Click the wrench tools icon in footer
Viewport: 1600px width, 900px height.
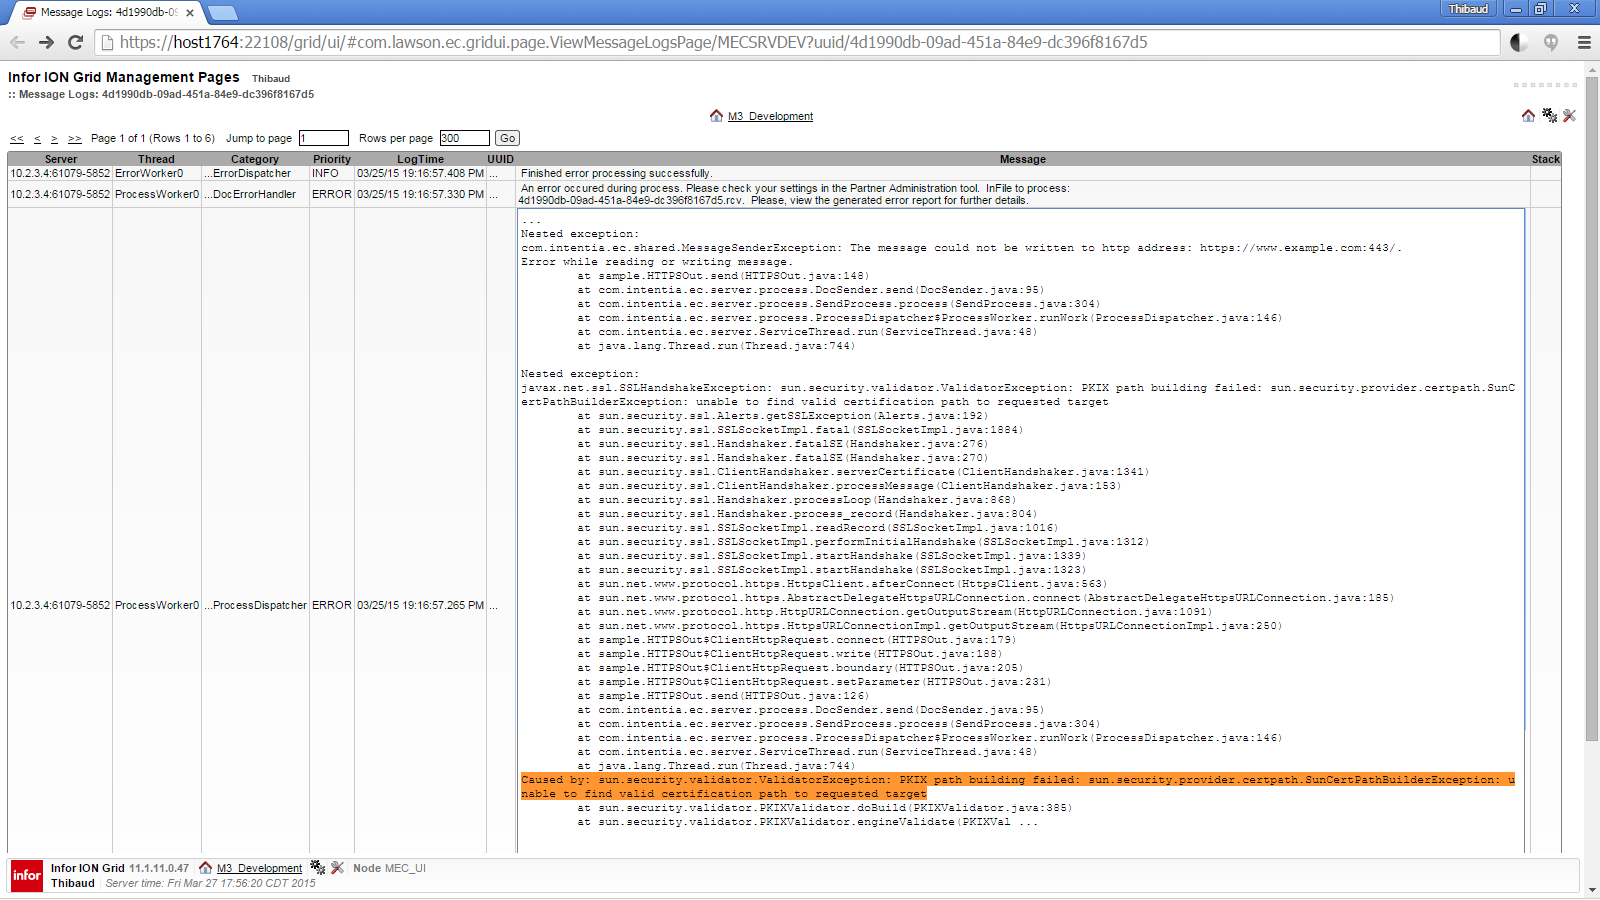point(337,868)
